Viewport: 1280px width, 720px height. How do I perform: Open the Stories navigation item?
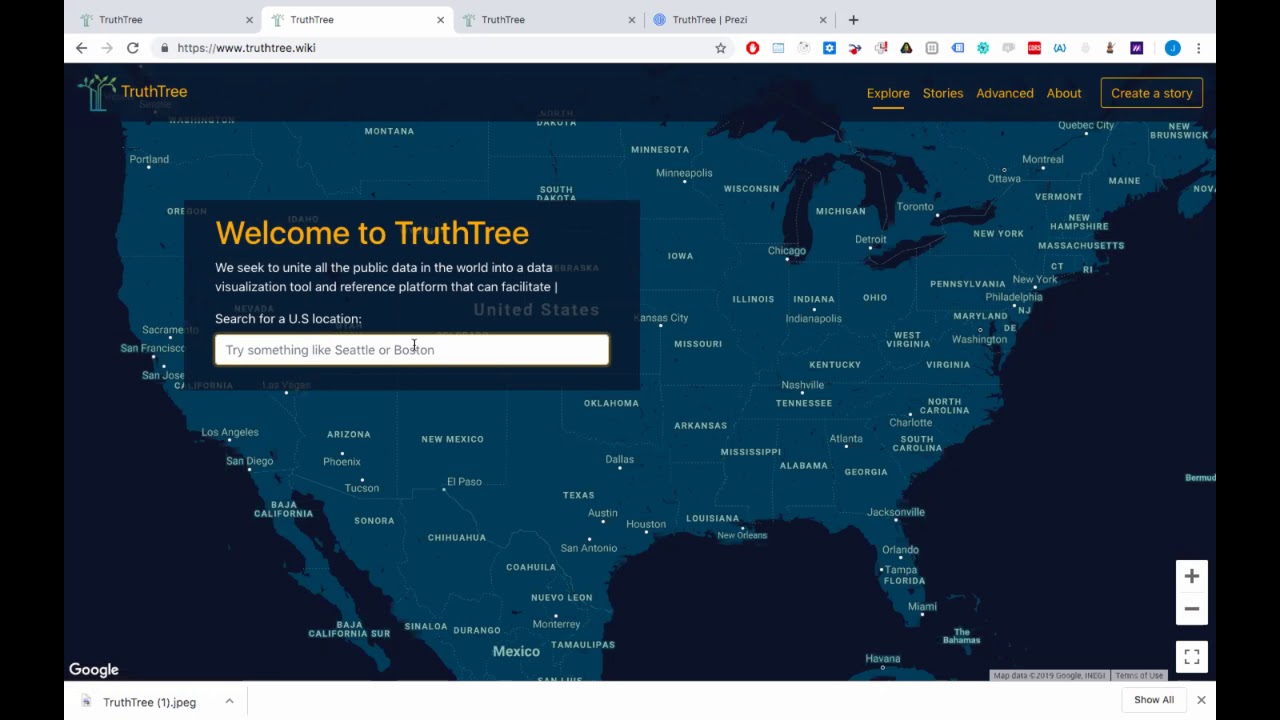(943, 93)
